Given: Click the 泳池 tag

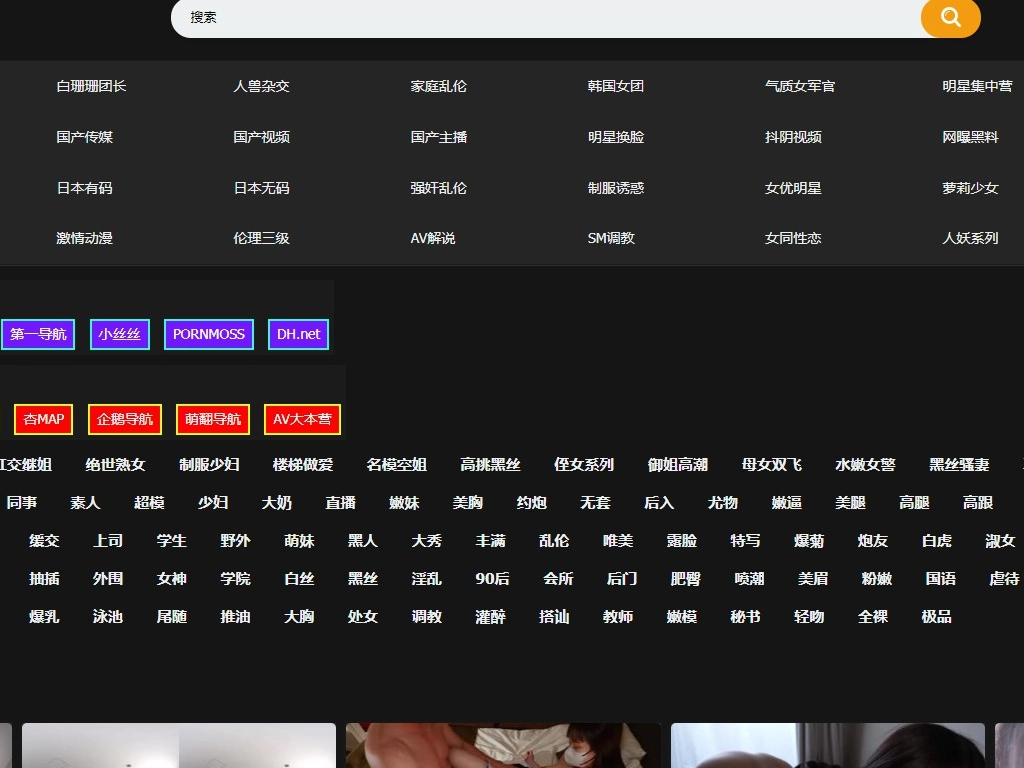Looking at the screenshot, I should pyautogui.click(x=107, y=617).
